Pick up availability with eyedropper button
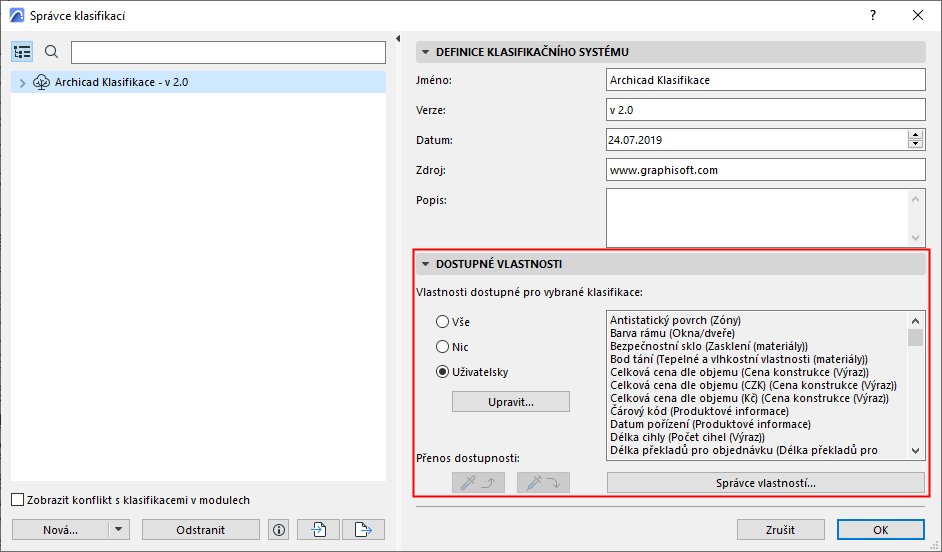 (x=478, y=482)
